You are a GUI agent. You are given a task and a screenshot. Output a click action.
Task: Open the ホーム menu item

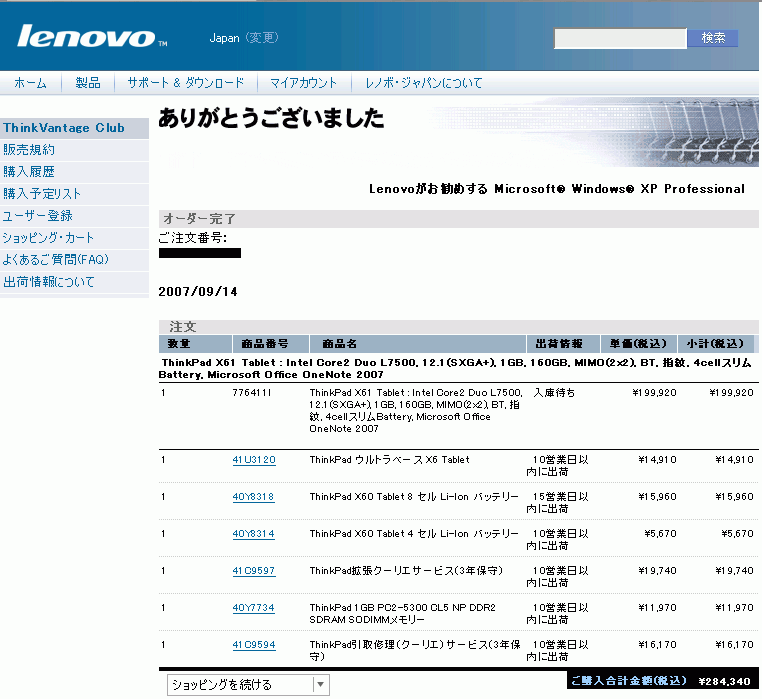[31, 83]
